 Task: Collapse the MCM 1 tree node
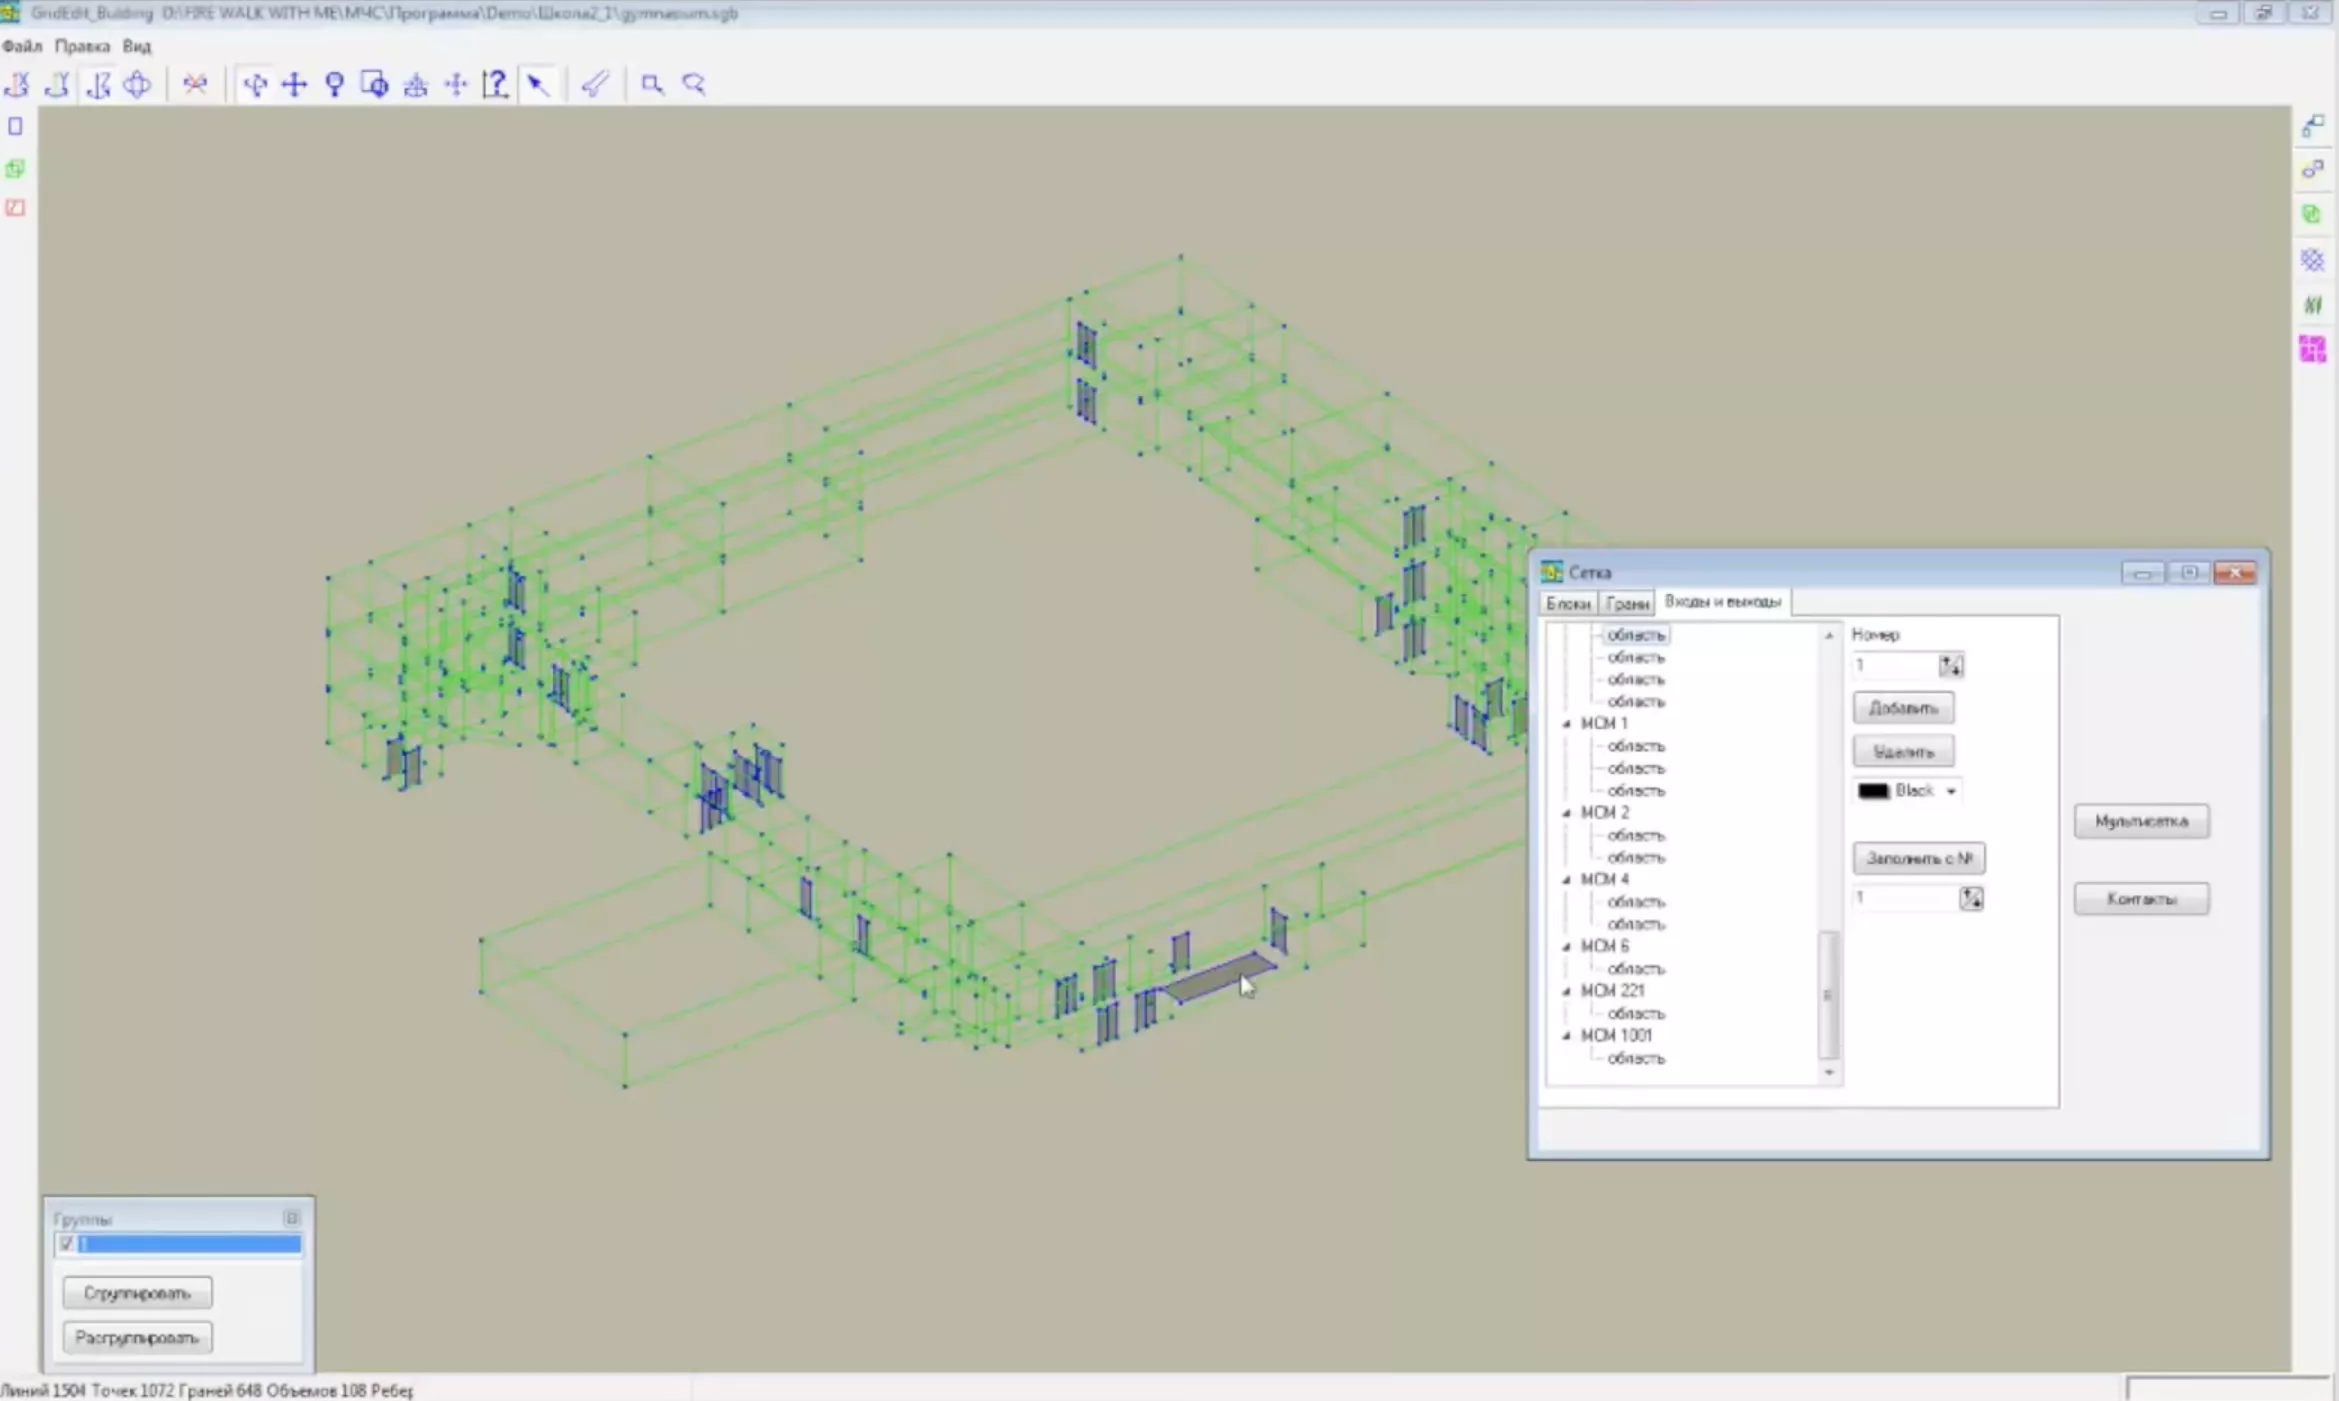1567,723
